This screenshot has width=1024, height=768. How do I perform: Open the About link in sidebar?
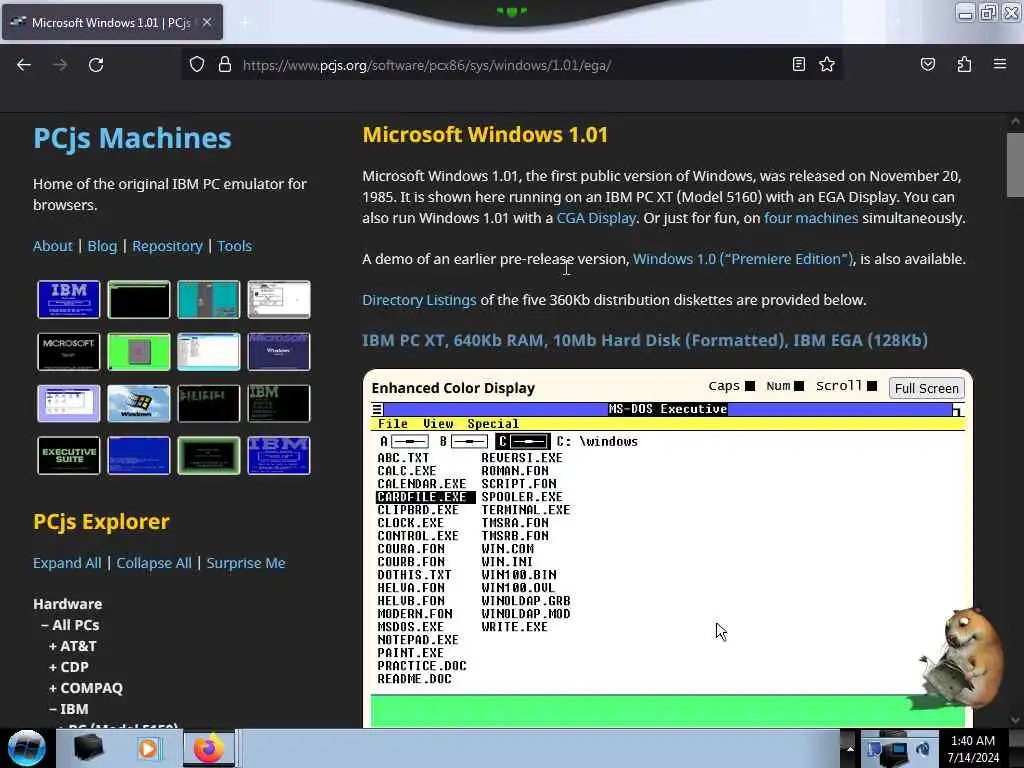pyautogui.click(x=52, y=246)
